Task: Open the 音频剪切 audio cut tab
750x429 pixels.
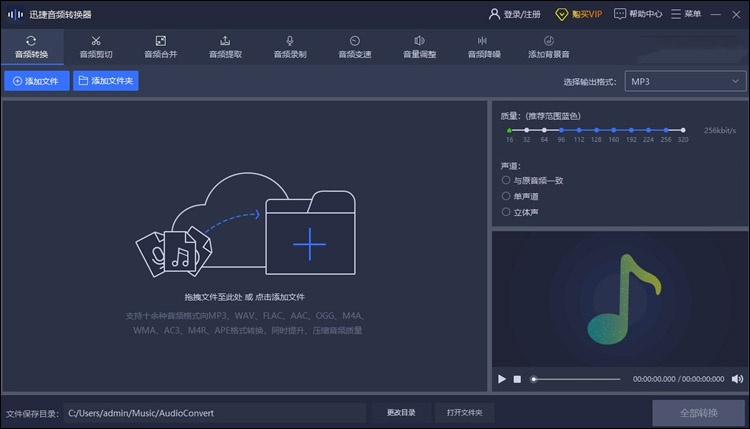Action: 96,47
